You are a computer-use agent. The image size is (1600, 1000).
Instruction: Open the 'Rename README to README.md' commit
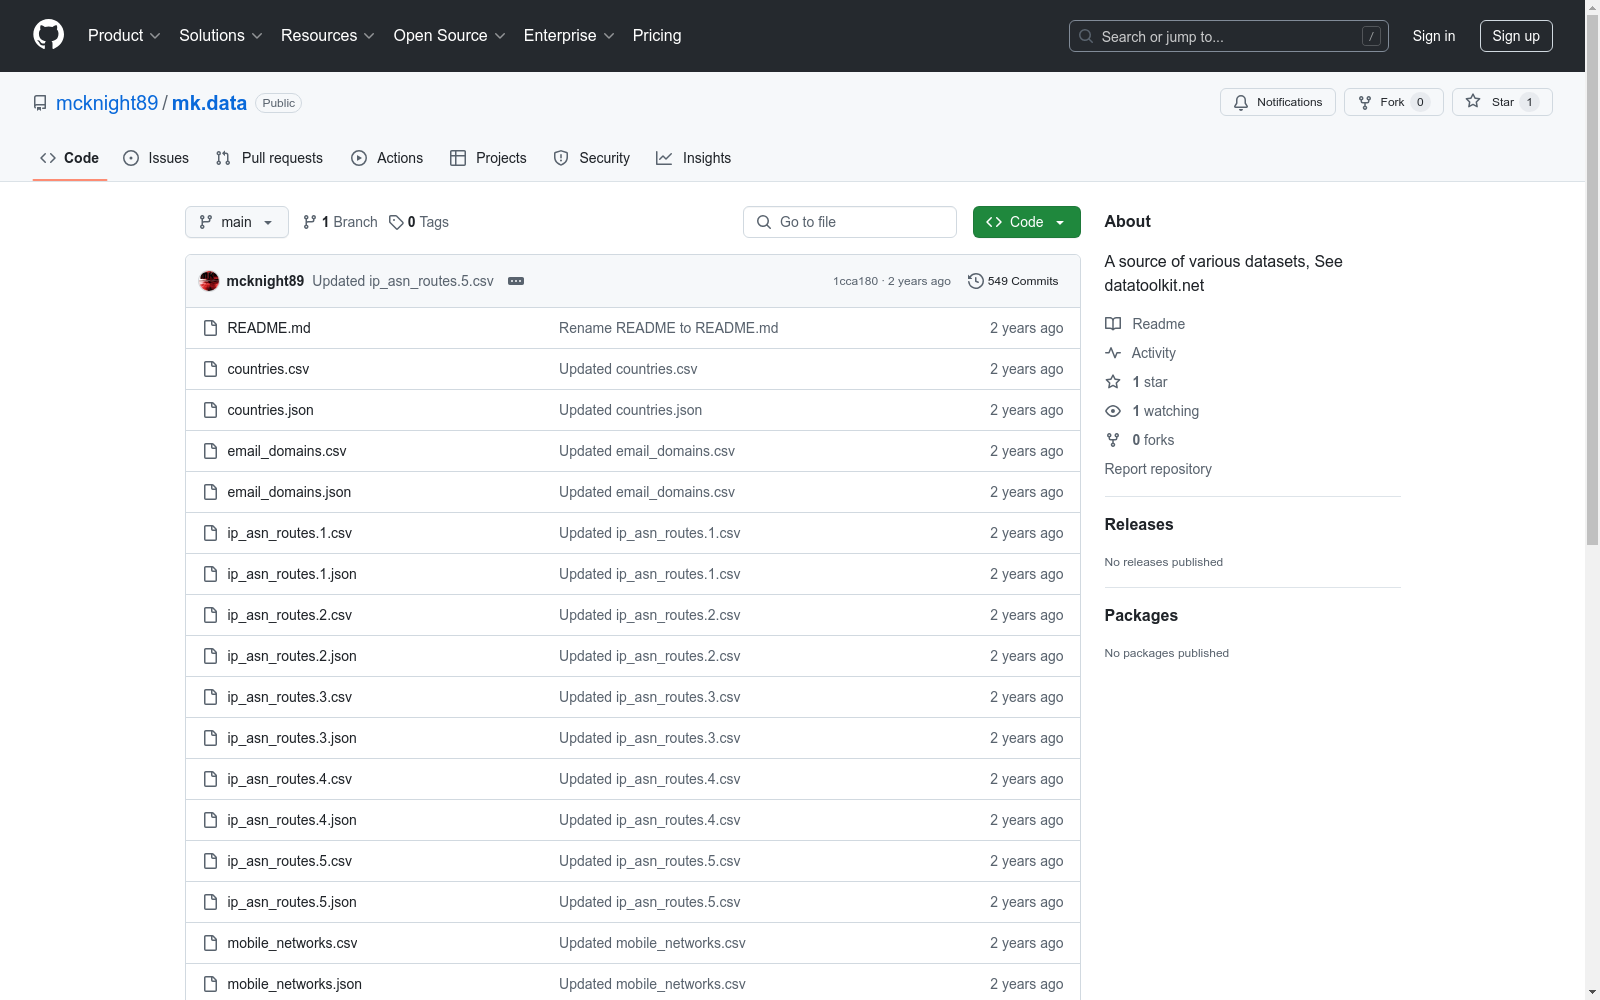click(x=668, y=328)
